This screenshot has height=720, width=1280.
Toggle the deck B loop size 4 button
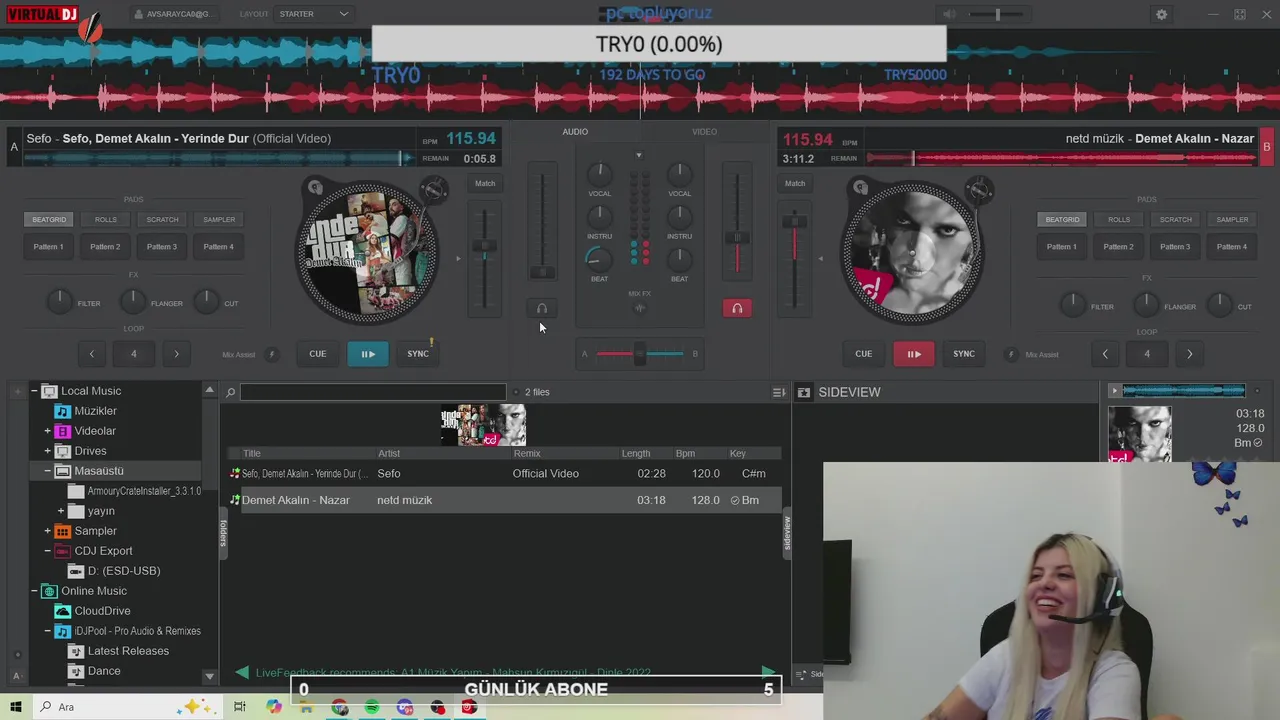[x=1147, y=354]
